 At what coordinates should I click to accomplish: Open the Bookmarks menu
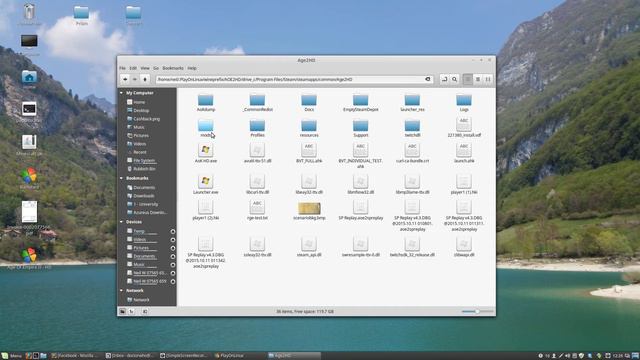click(173, 68)
